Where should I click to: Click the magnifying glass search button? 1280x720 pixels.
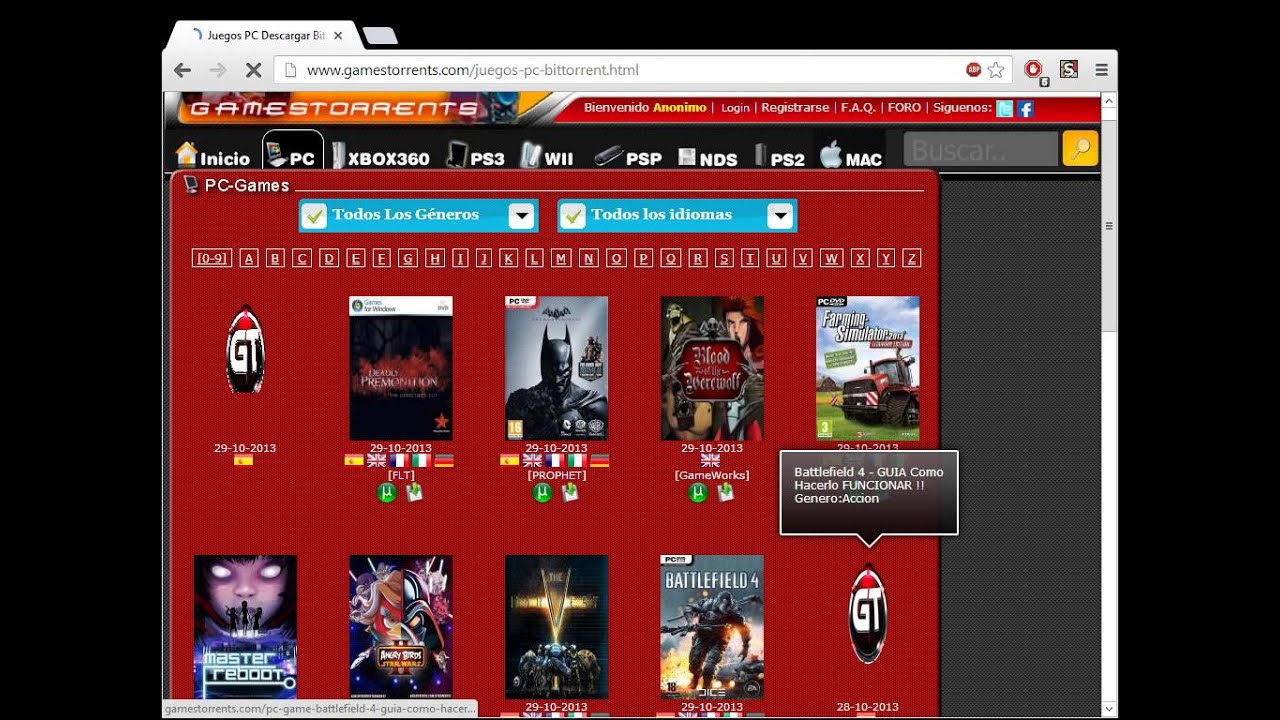[1080, 149]
